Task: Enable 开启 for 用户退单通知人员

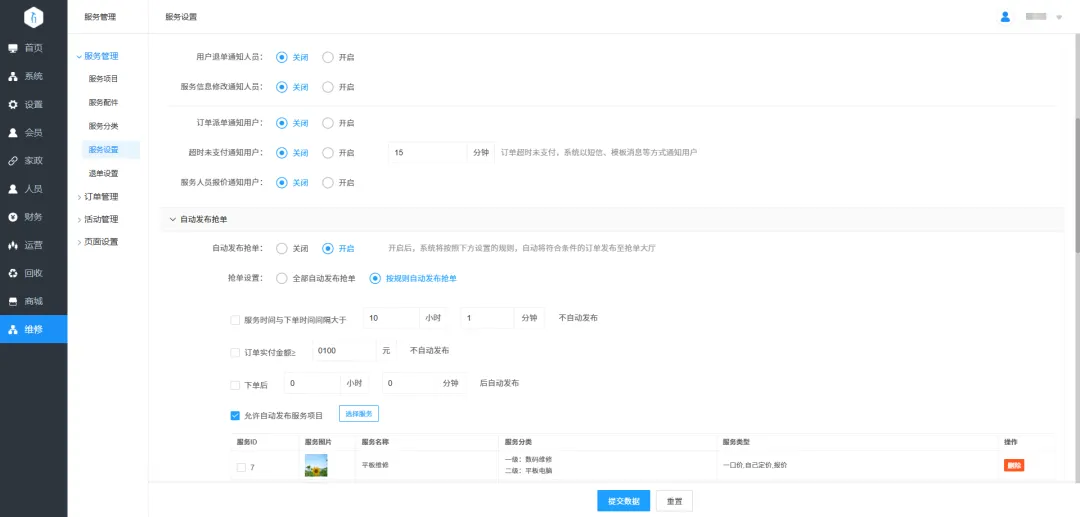Action: tap(328, 57)
